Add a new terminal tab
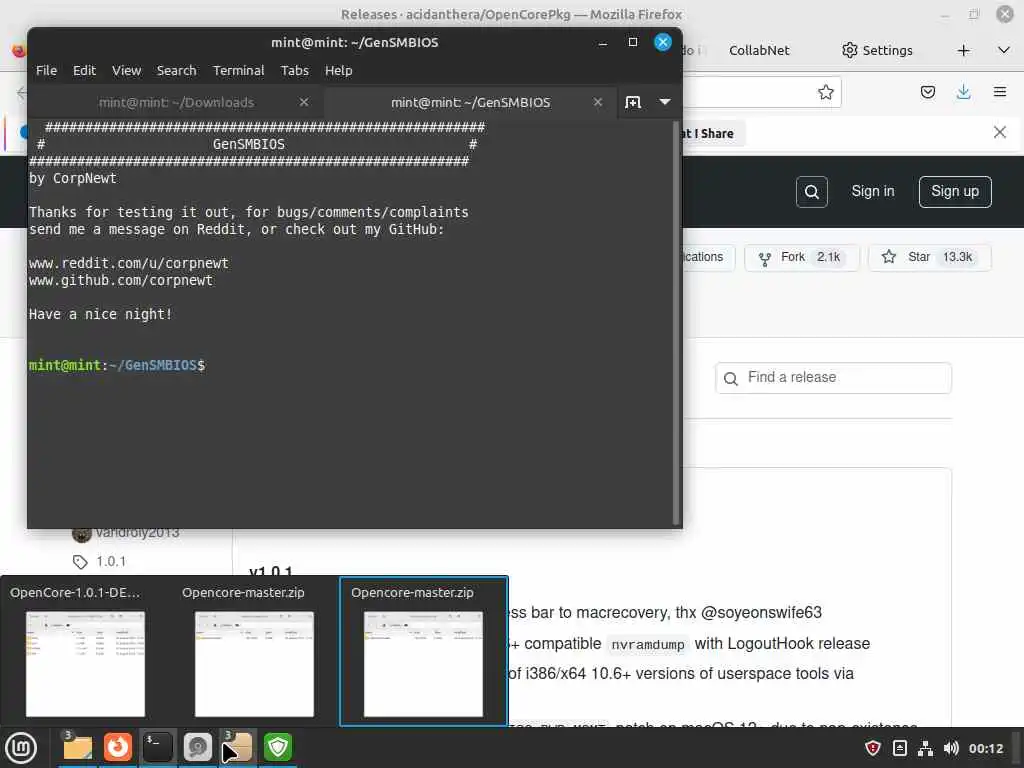Screen dimensions: 1024x768 [x=633, y=102]
